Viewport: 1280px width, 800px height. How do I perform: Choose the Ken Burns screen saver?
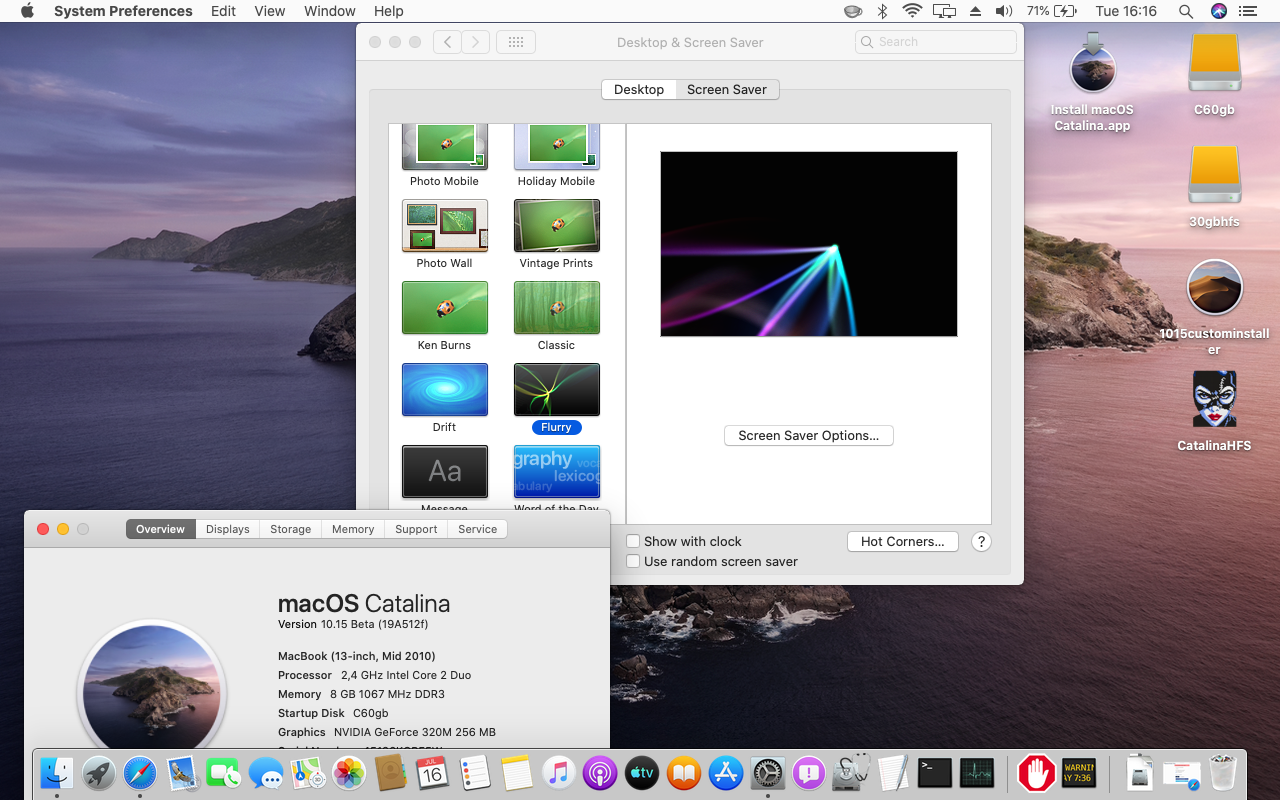click(445, 308)
